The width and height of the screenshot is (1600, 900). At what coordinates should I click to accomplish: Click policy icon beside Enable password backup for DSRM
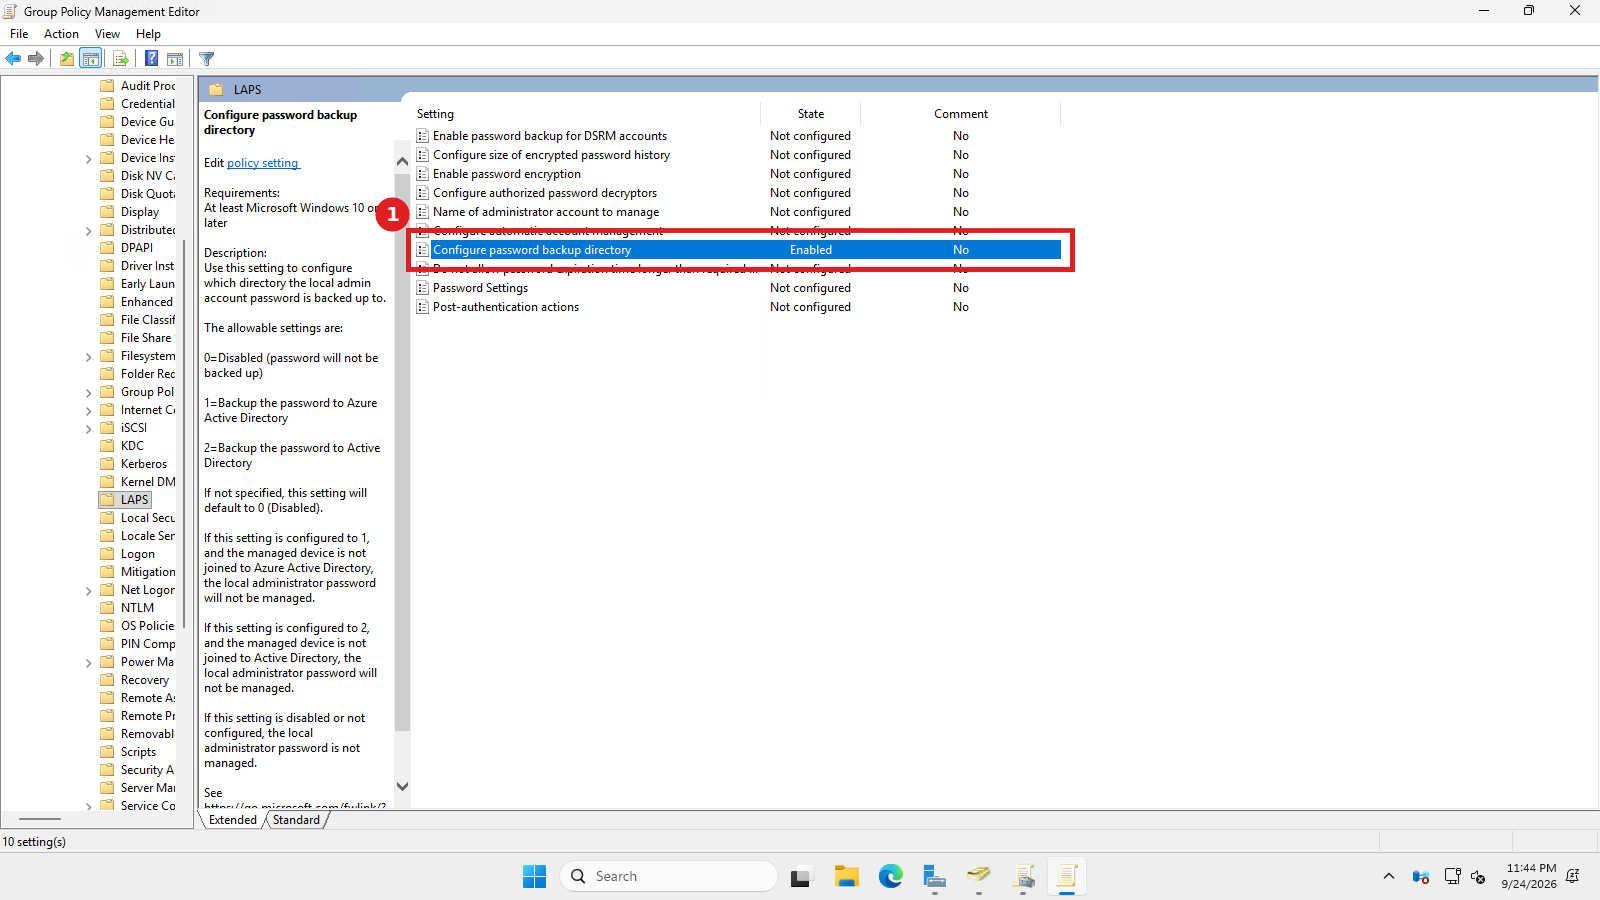[x=423, y=136]
